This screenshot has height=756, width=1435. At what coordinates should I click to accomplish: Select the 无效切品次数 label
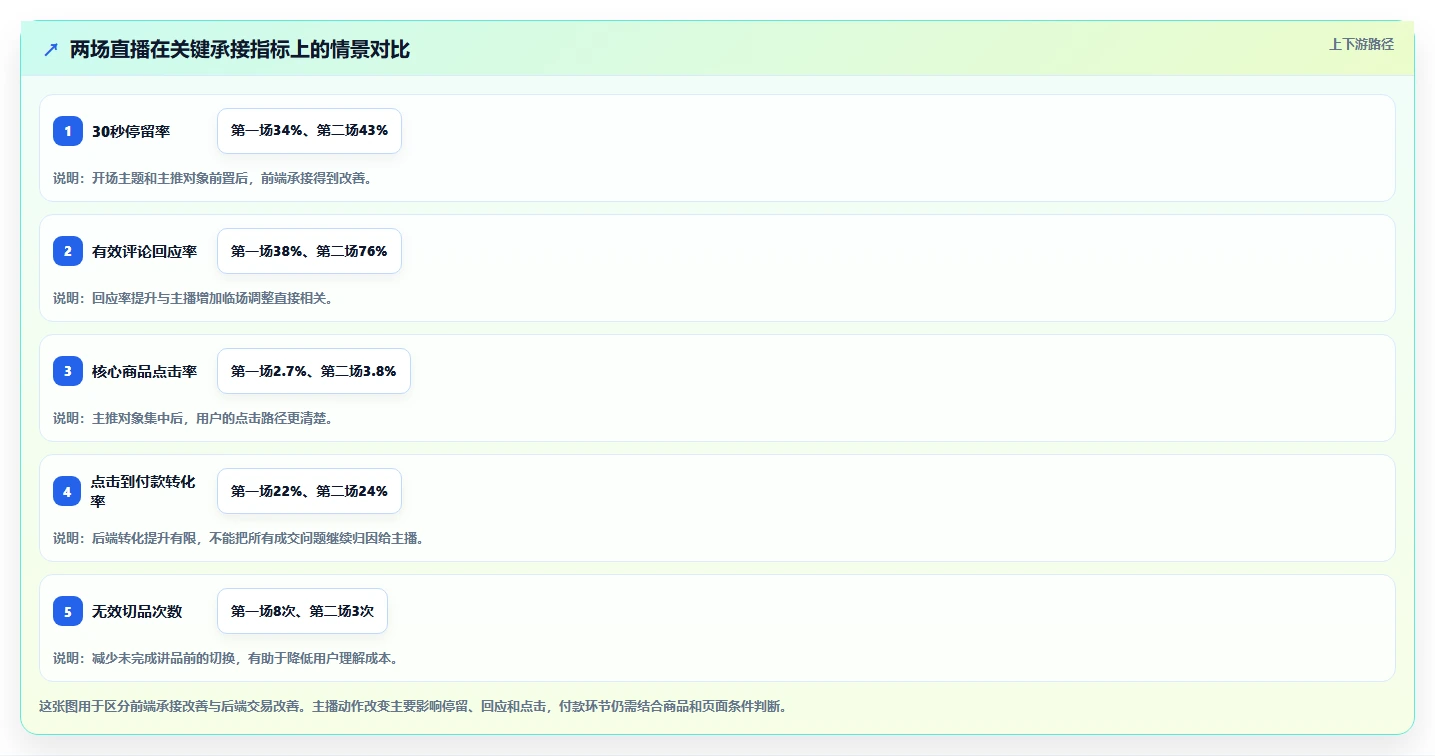pos(137,611)
